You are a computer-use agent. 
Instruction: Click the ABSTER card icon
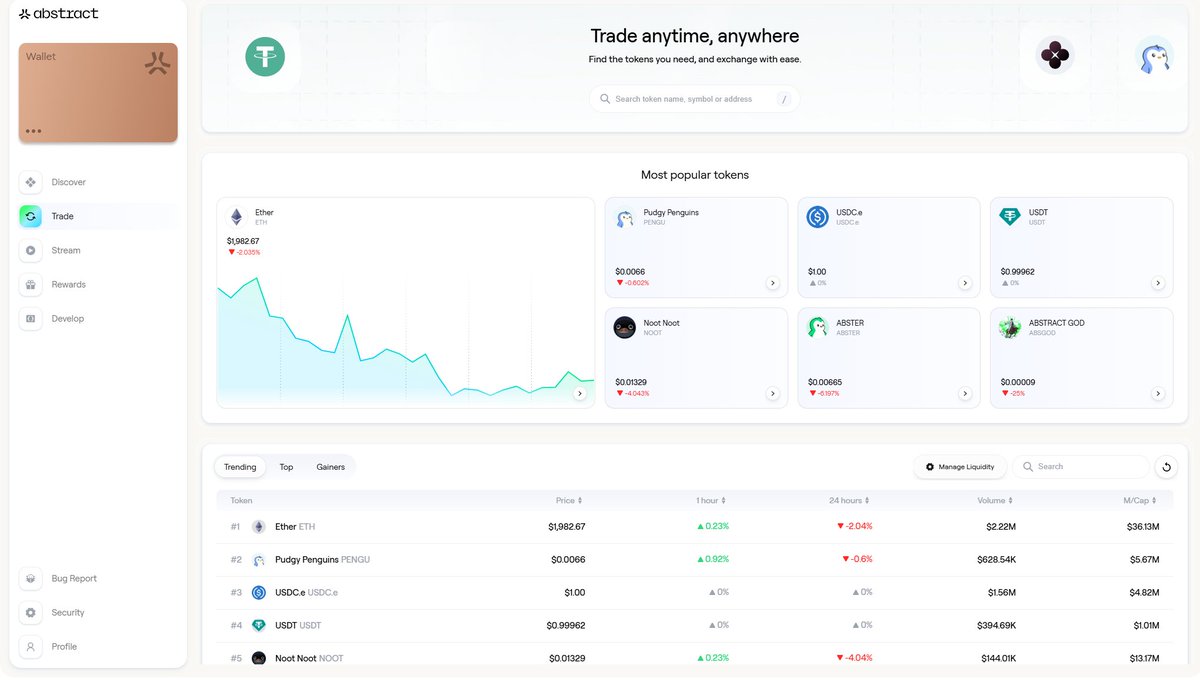818,327
